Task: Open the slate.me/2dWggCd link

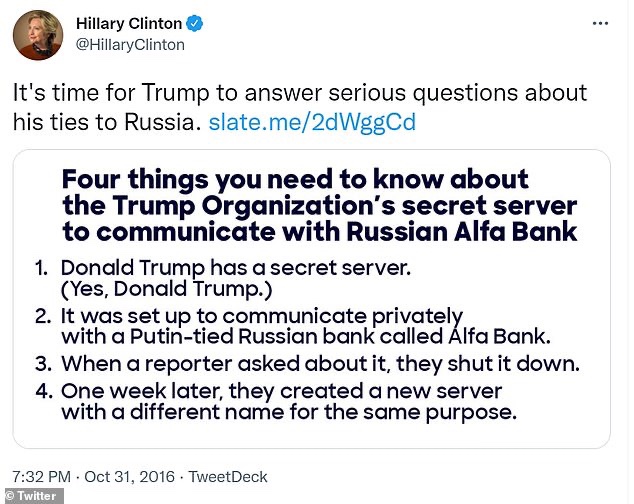Action: click(312, 123)
